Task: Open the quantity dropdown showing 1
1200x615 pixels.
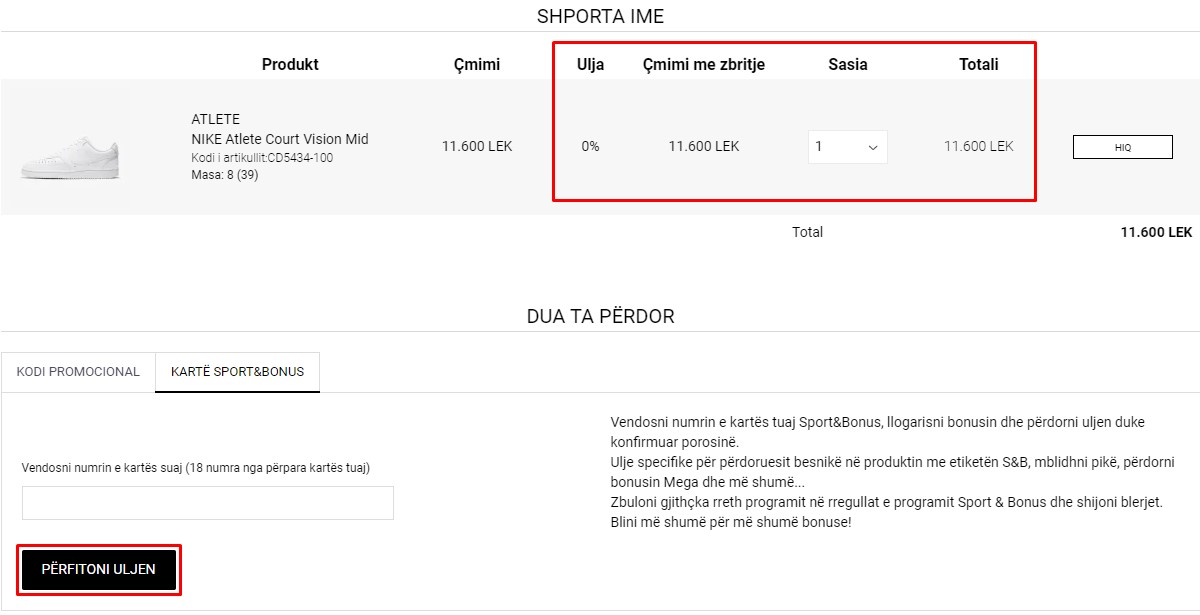Action: (x=847, y=147)
